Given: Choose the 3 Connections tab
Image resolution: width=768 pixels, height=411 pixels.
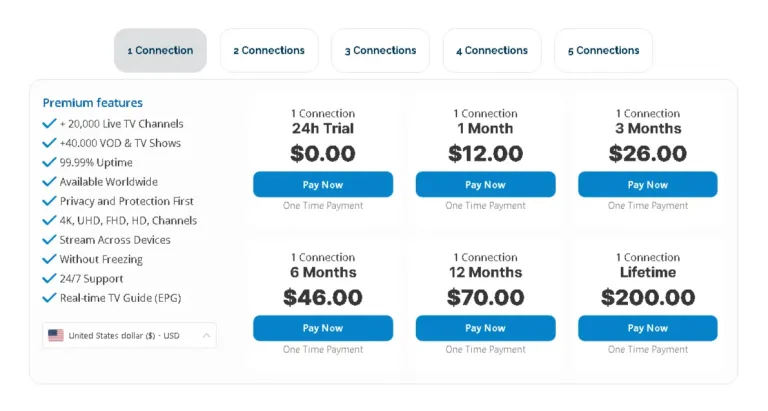Looking at the screenshot, I should [380, 50].
